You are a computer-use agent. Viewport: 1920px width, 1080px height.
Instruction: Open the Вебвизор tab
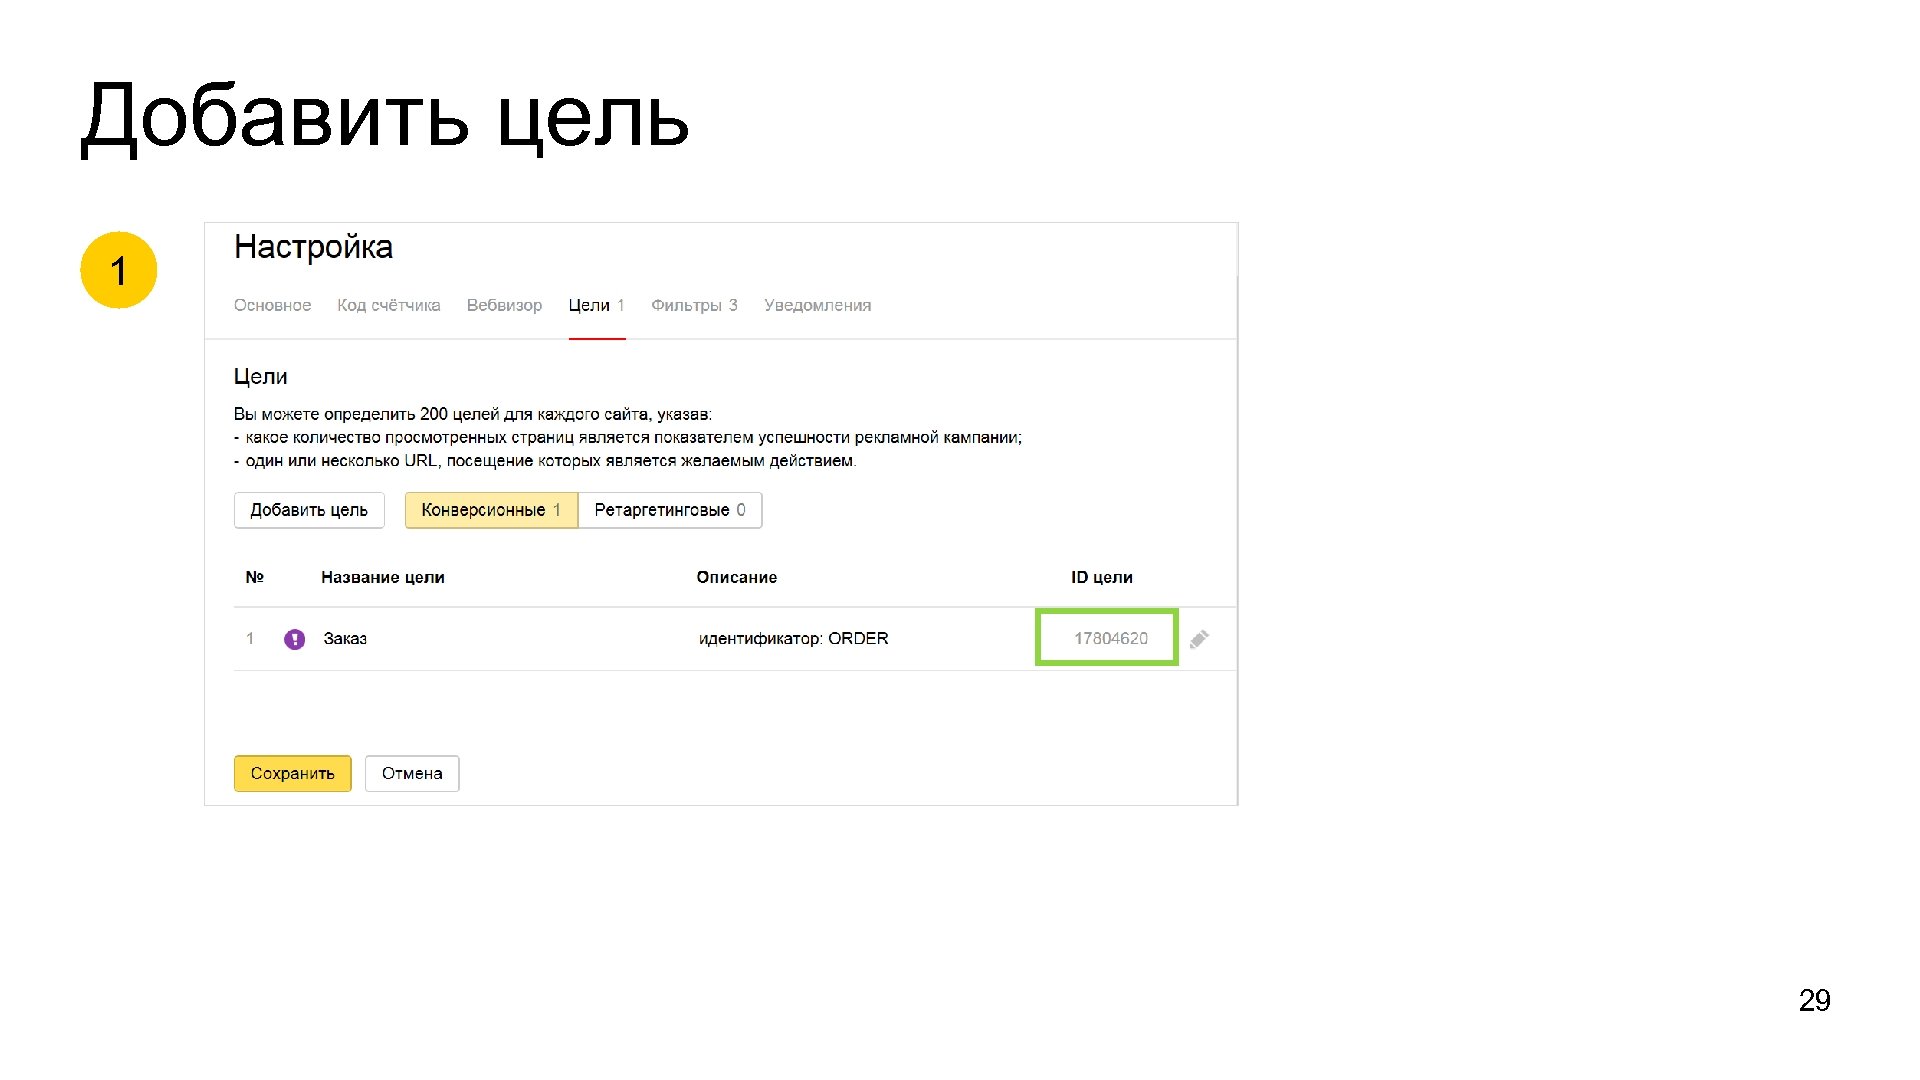(x=504, y=305)
